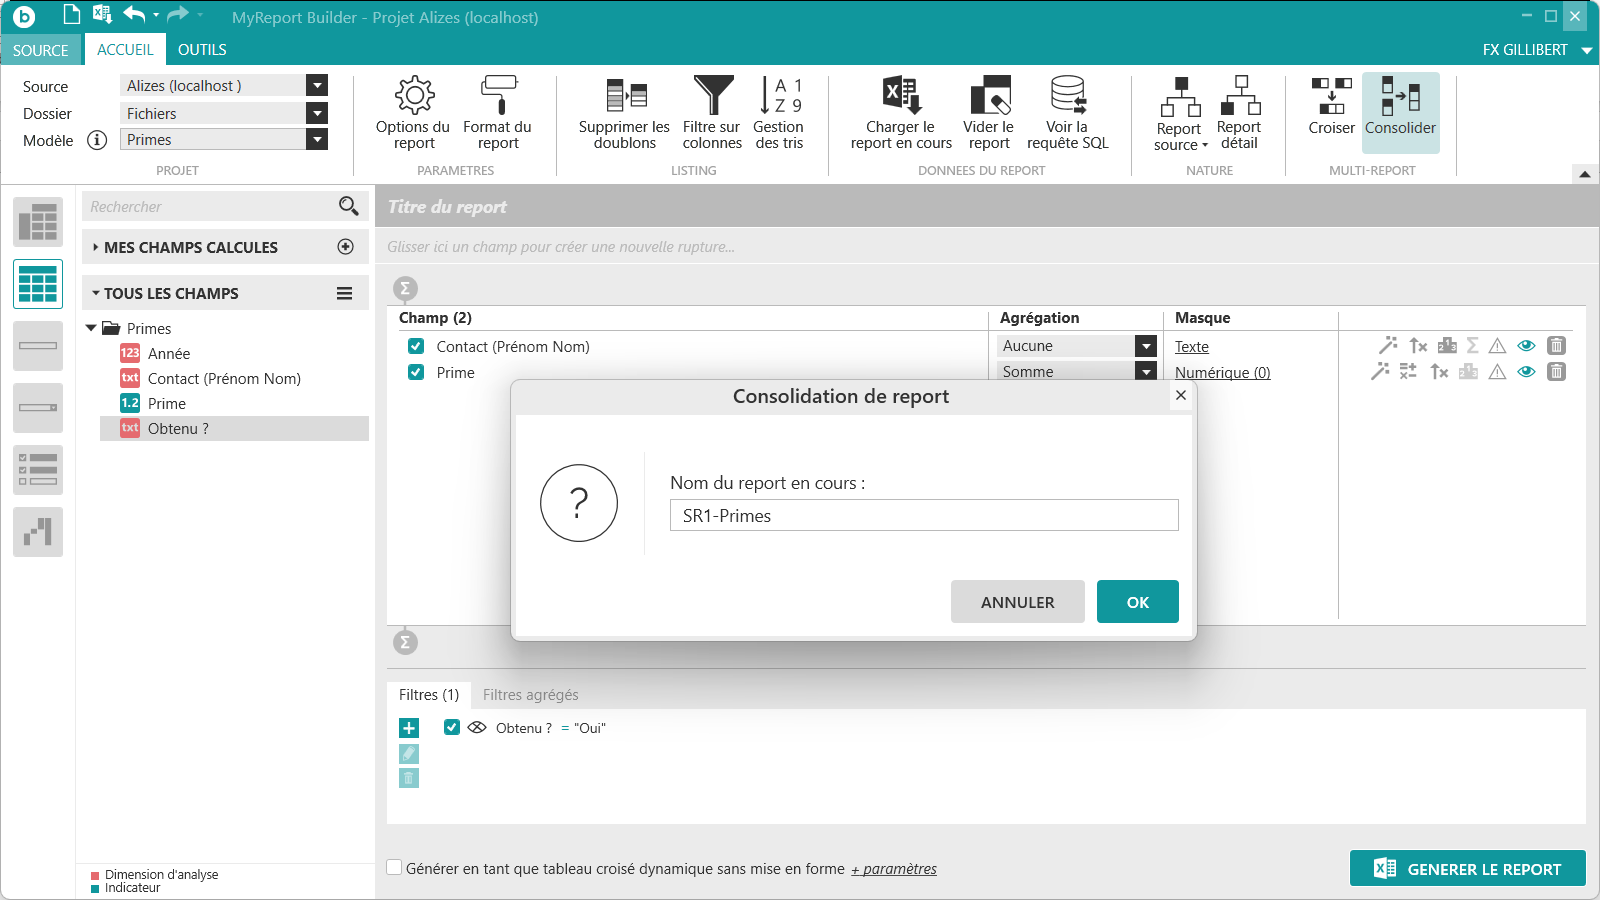Uncheck the Contact (Prénom Nom) field checkbox
Viewport: 1600px width, 900px height.
[416, 347]
